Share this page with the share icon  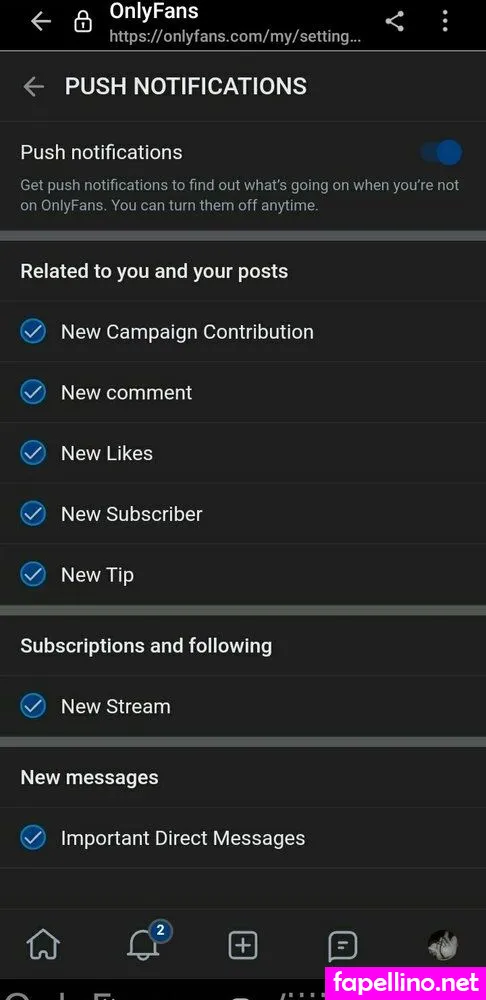tap(395, 22)
